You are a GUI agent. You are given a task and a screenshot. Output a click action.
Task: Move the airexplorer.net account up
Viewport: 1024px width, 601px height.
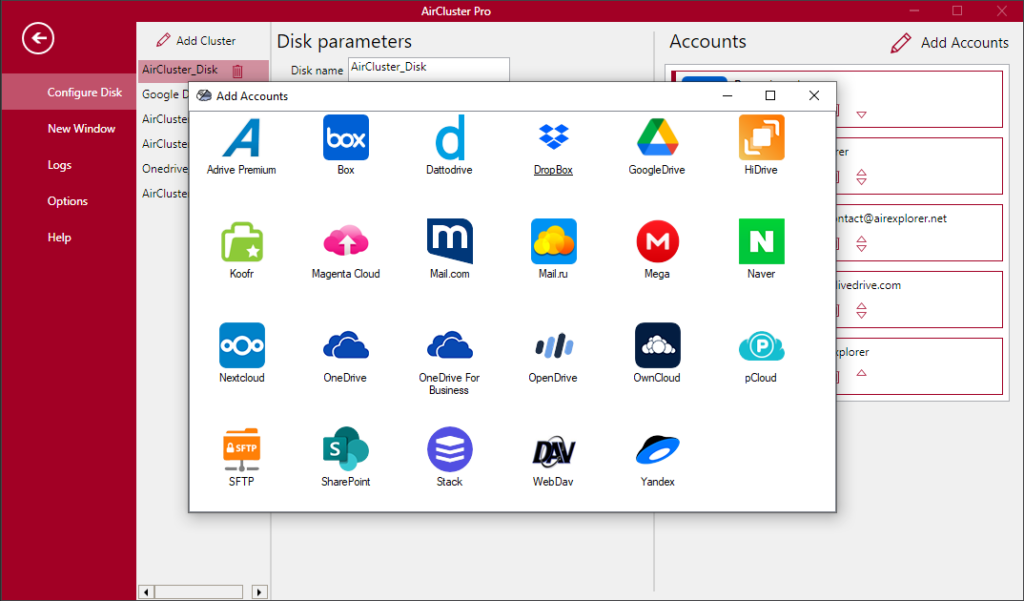[x=861, y=240]
